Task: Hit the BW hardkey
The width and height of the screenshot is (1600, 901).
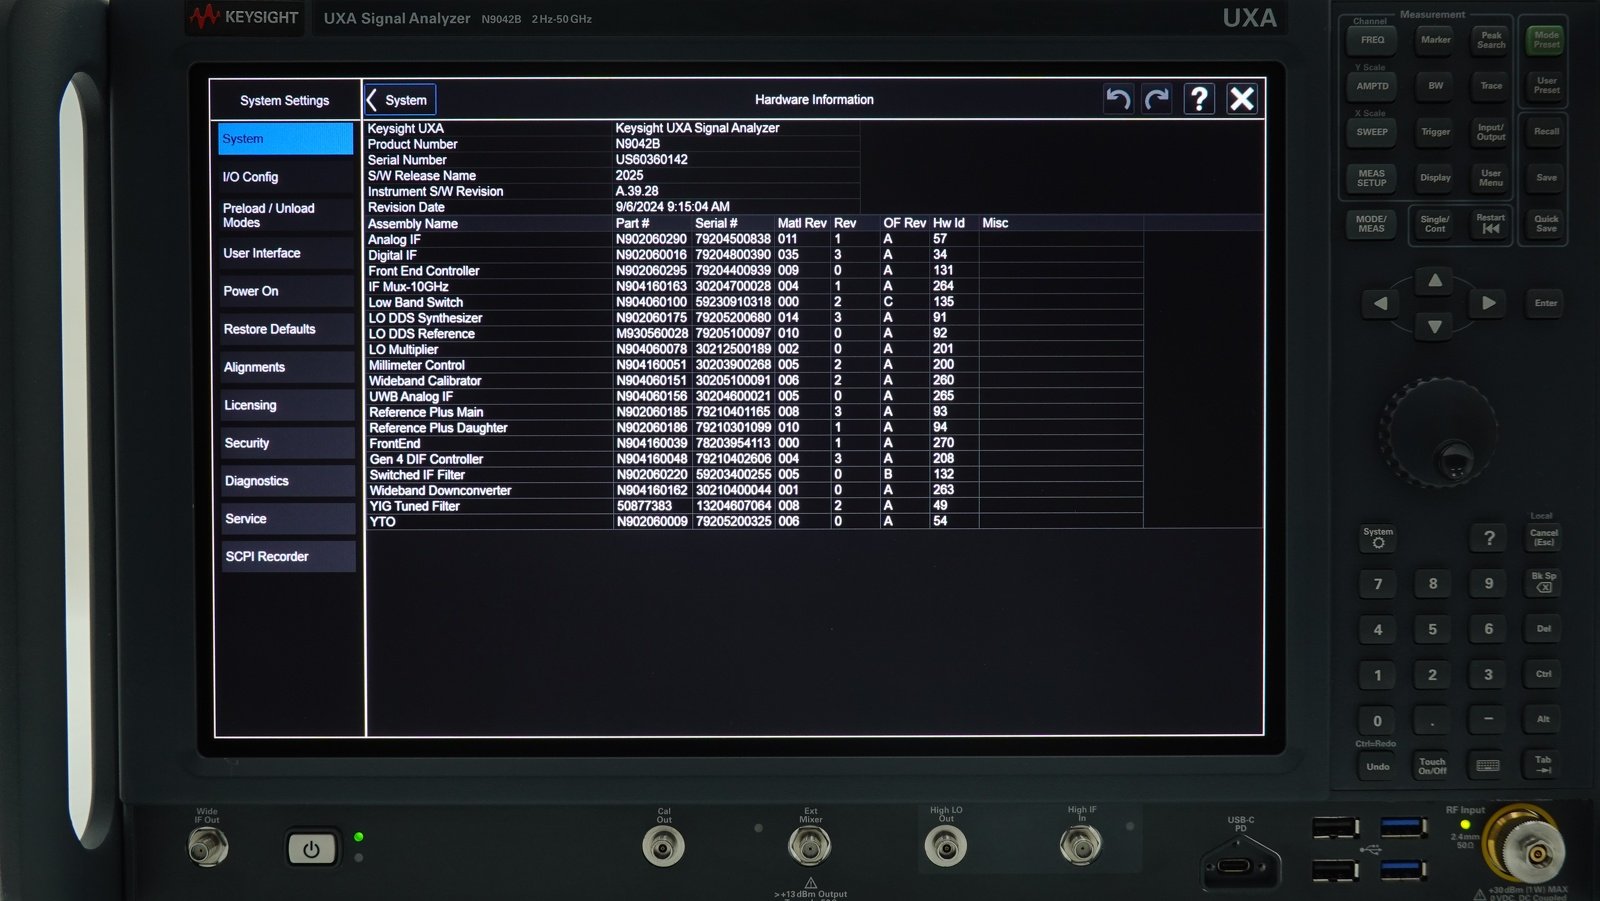Action: [1435, 86]
